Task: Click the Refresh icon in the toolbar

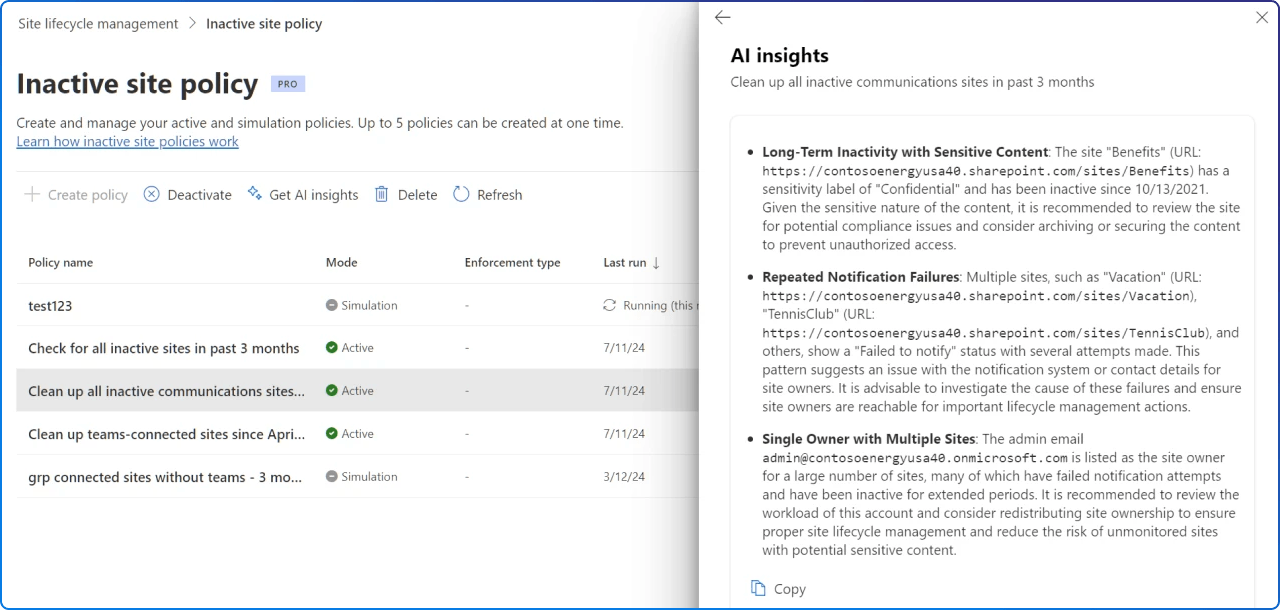Action: click(459, 194)
